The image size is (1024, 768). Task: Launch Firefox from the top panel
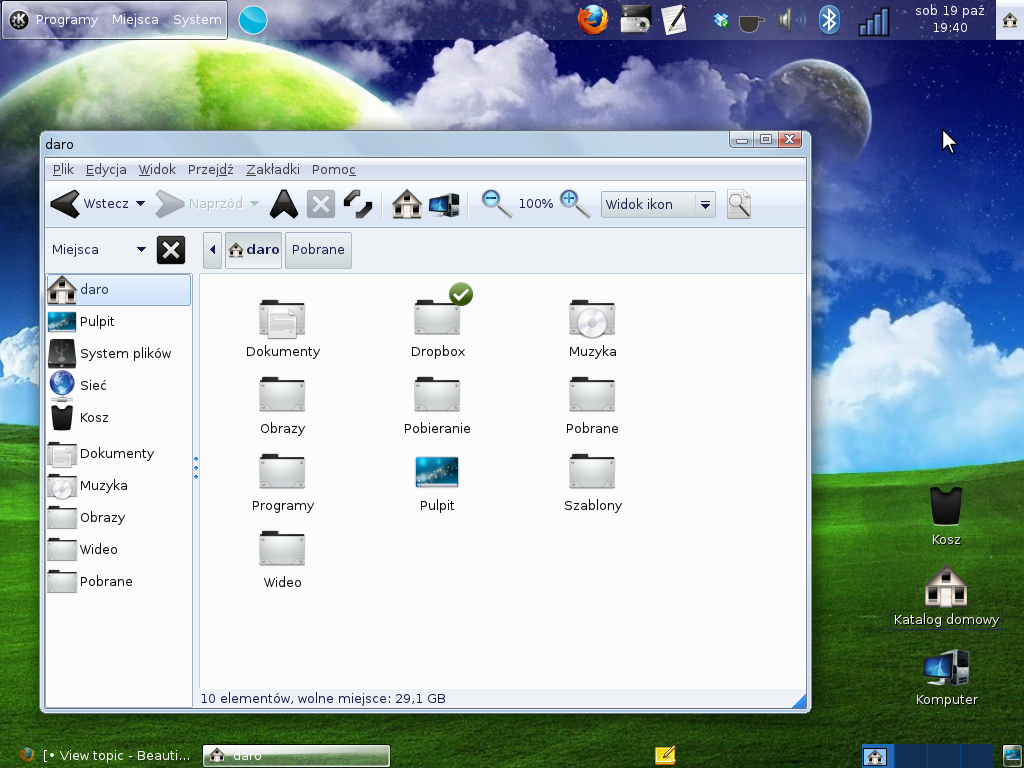[592, 19]
